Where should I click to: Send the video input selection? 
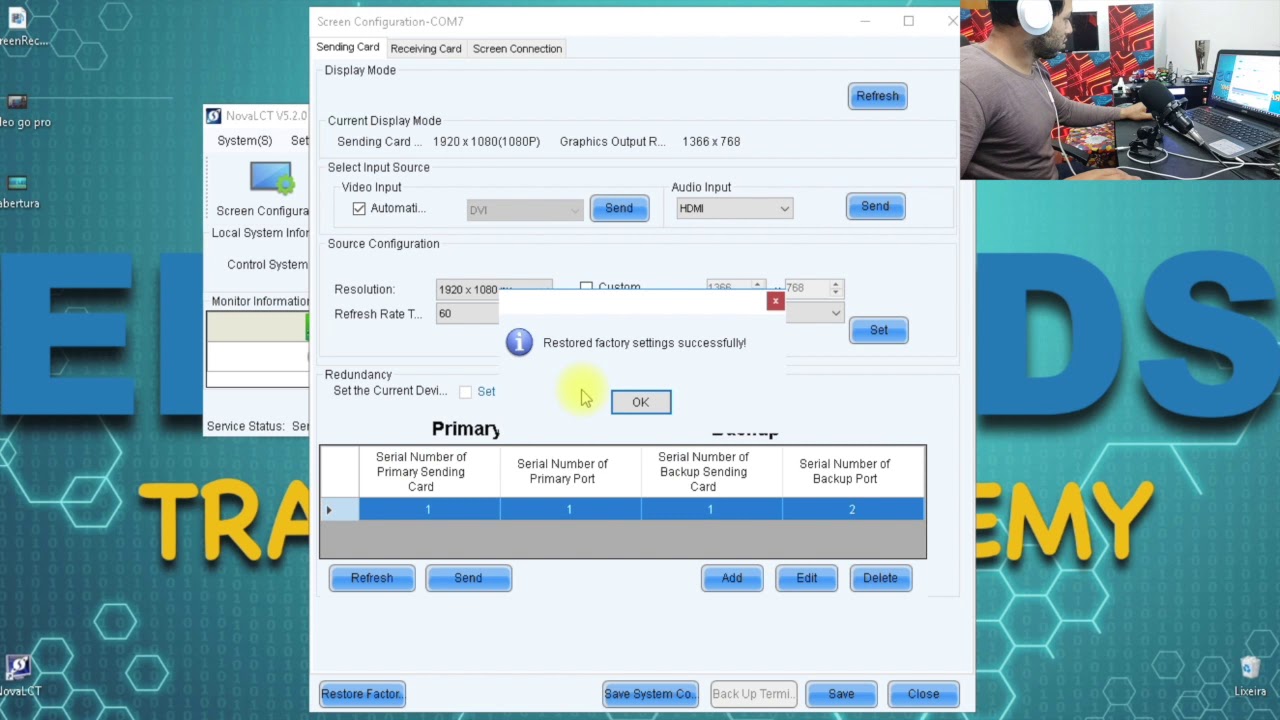(619, 208)
